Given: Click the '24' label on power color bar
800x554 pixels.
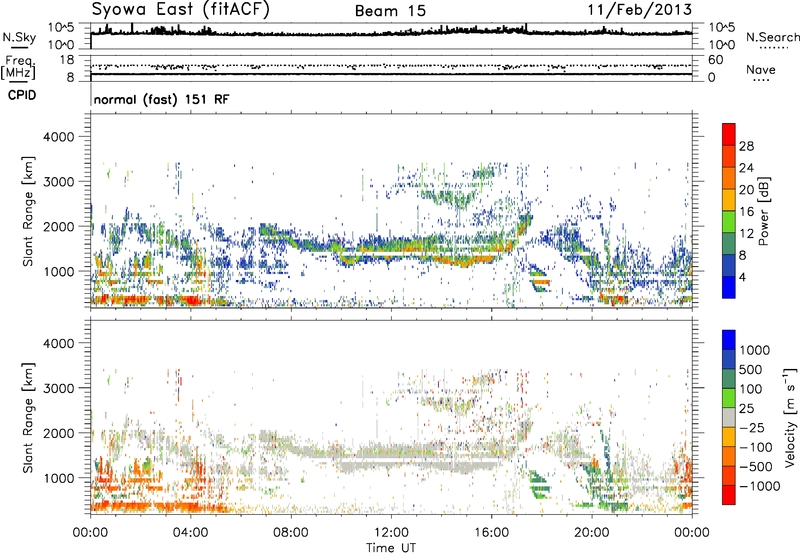Looking at the screenshot, I should [746, 168].
